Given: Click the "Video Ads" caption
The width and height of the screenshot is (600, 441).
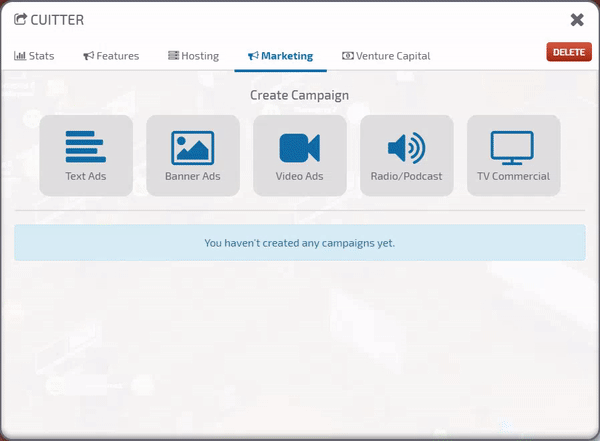Looking at the screenshot, I should (x=300, y=176).
